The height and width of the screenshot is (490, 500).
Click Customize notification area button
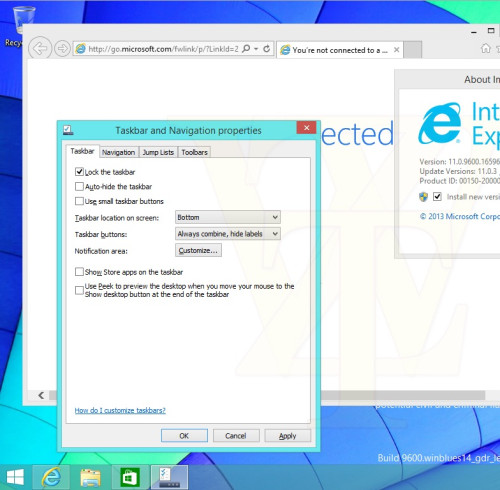point(198,250)
